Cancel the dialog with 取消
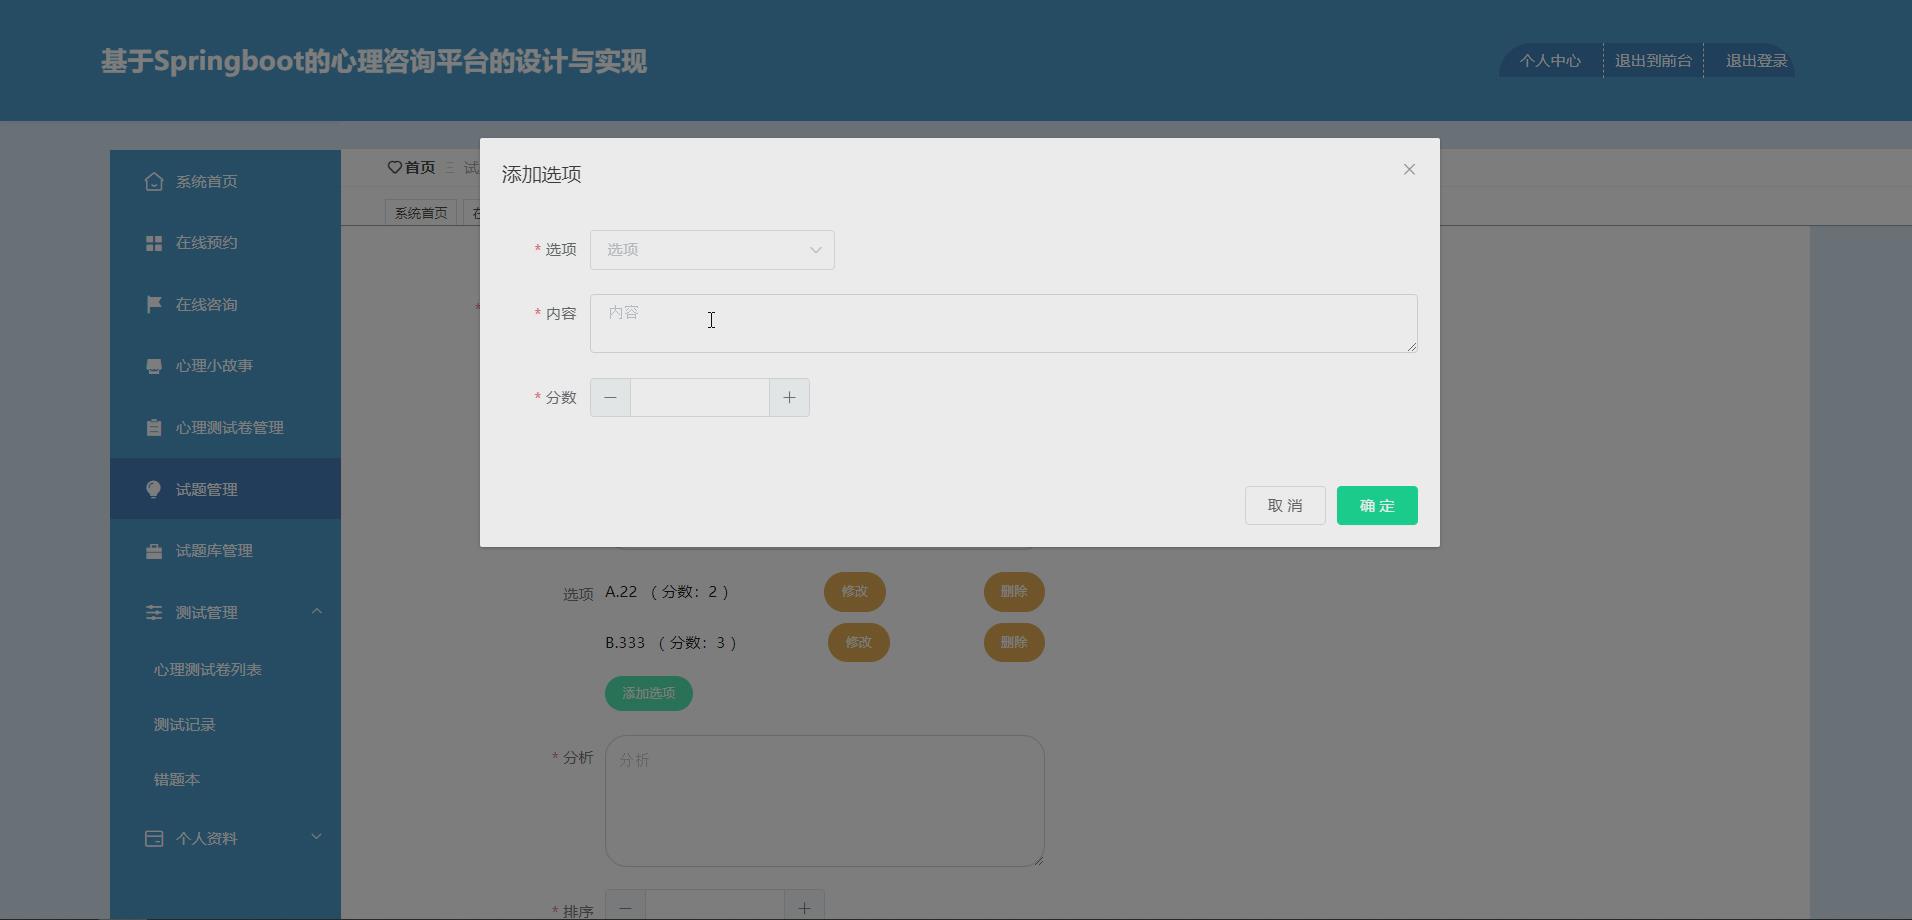 coord(1284,505)
